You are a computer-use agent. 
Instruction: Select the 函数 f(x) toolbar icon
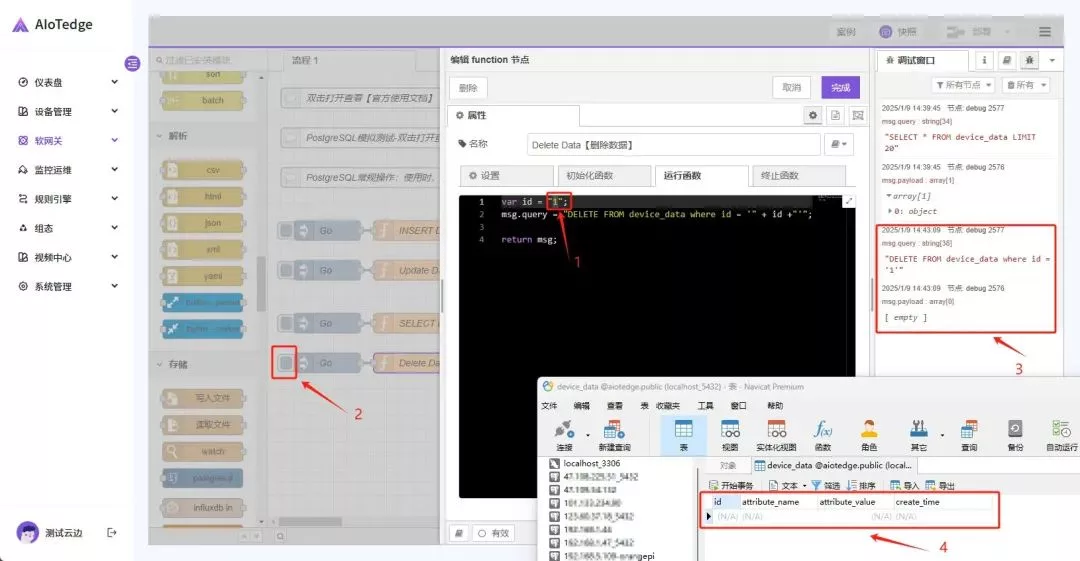pyautogui.click(x=823, y=431)
